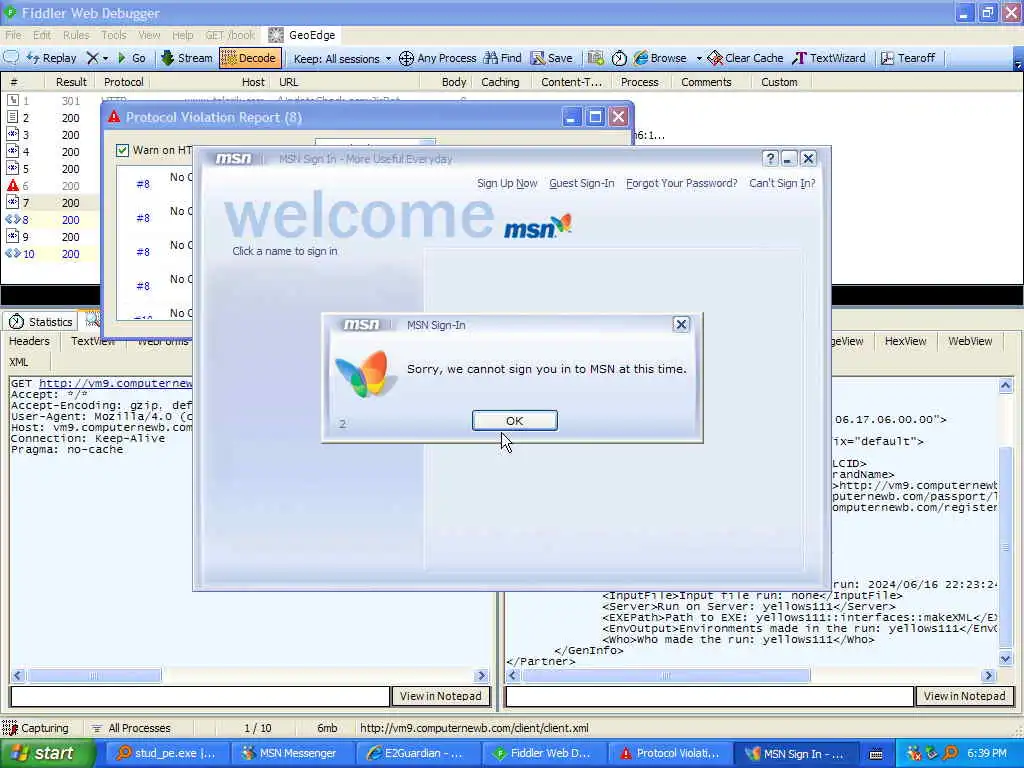Click the Go resume button

[131, 58]
